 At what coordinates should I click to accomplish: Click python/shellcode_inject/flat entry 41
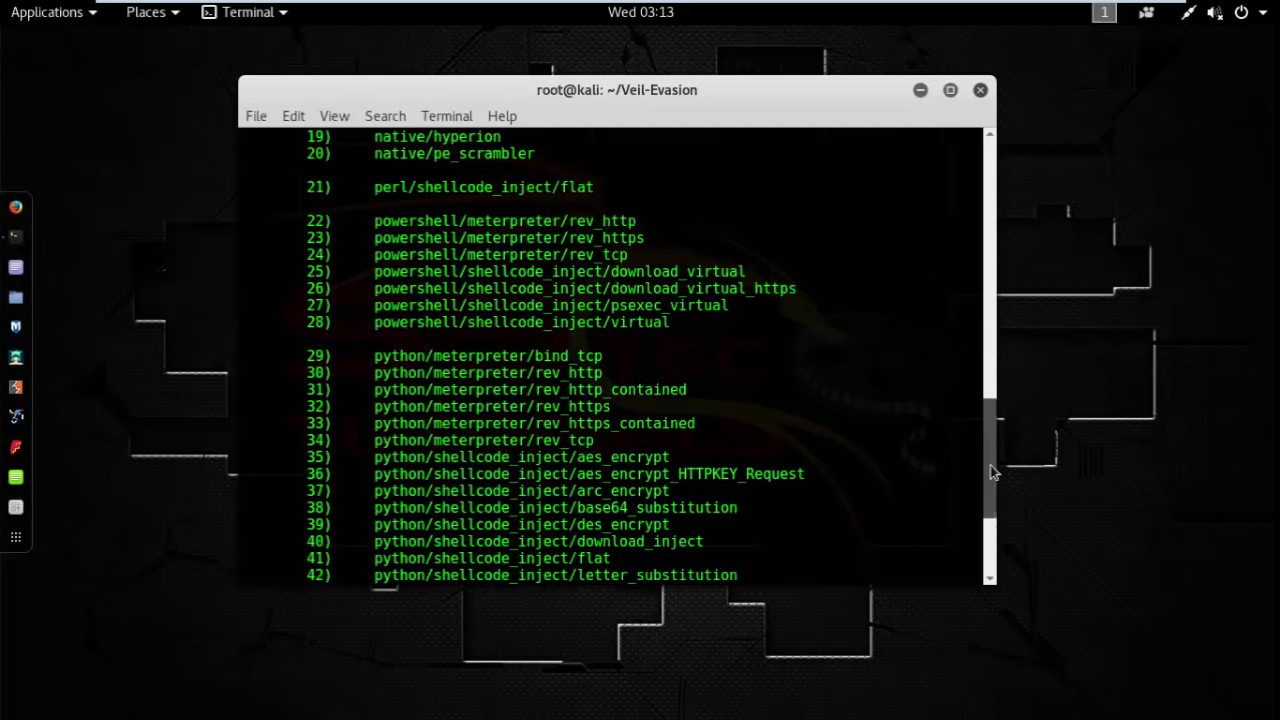(492, 559)
